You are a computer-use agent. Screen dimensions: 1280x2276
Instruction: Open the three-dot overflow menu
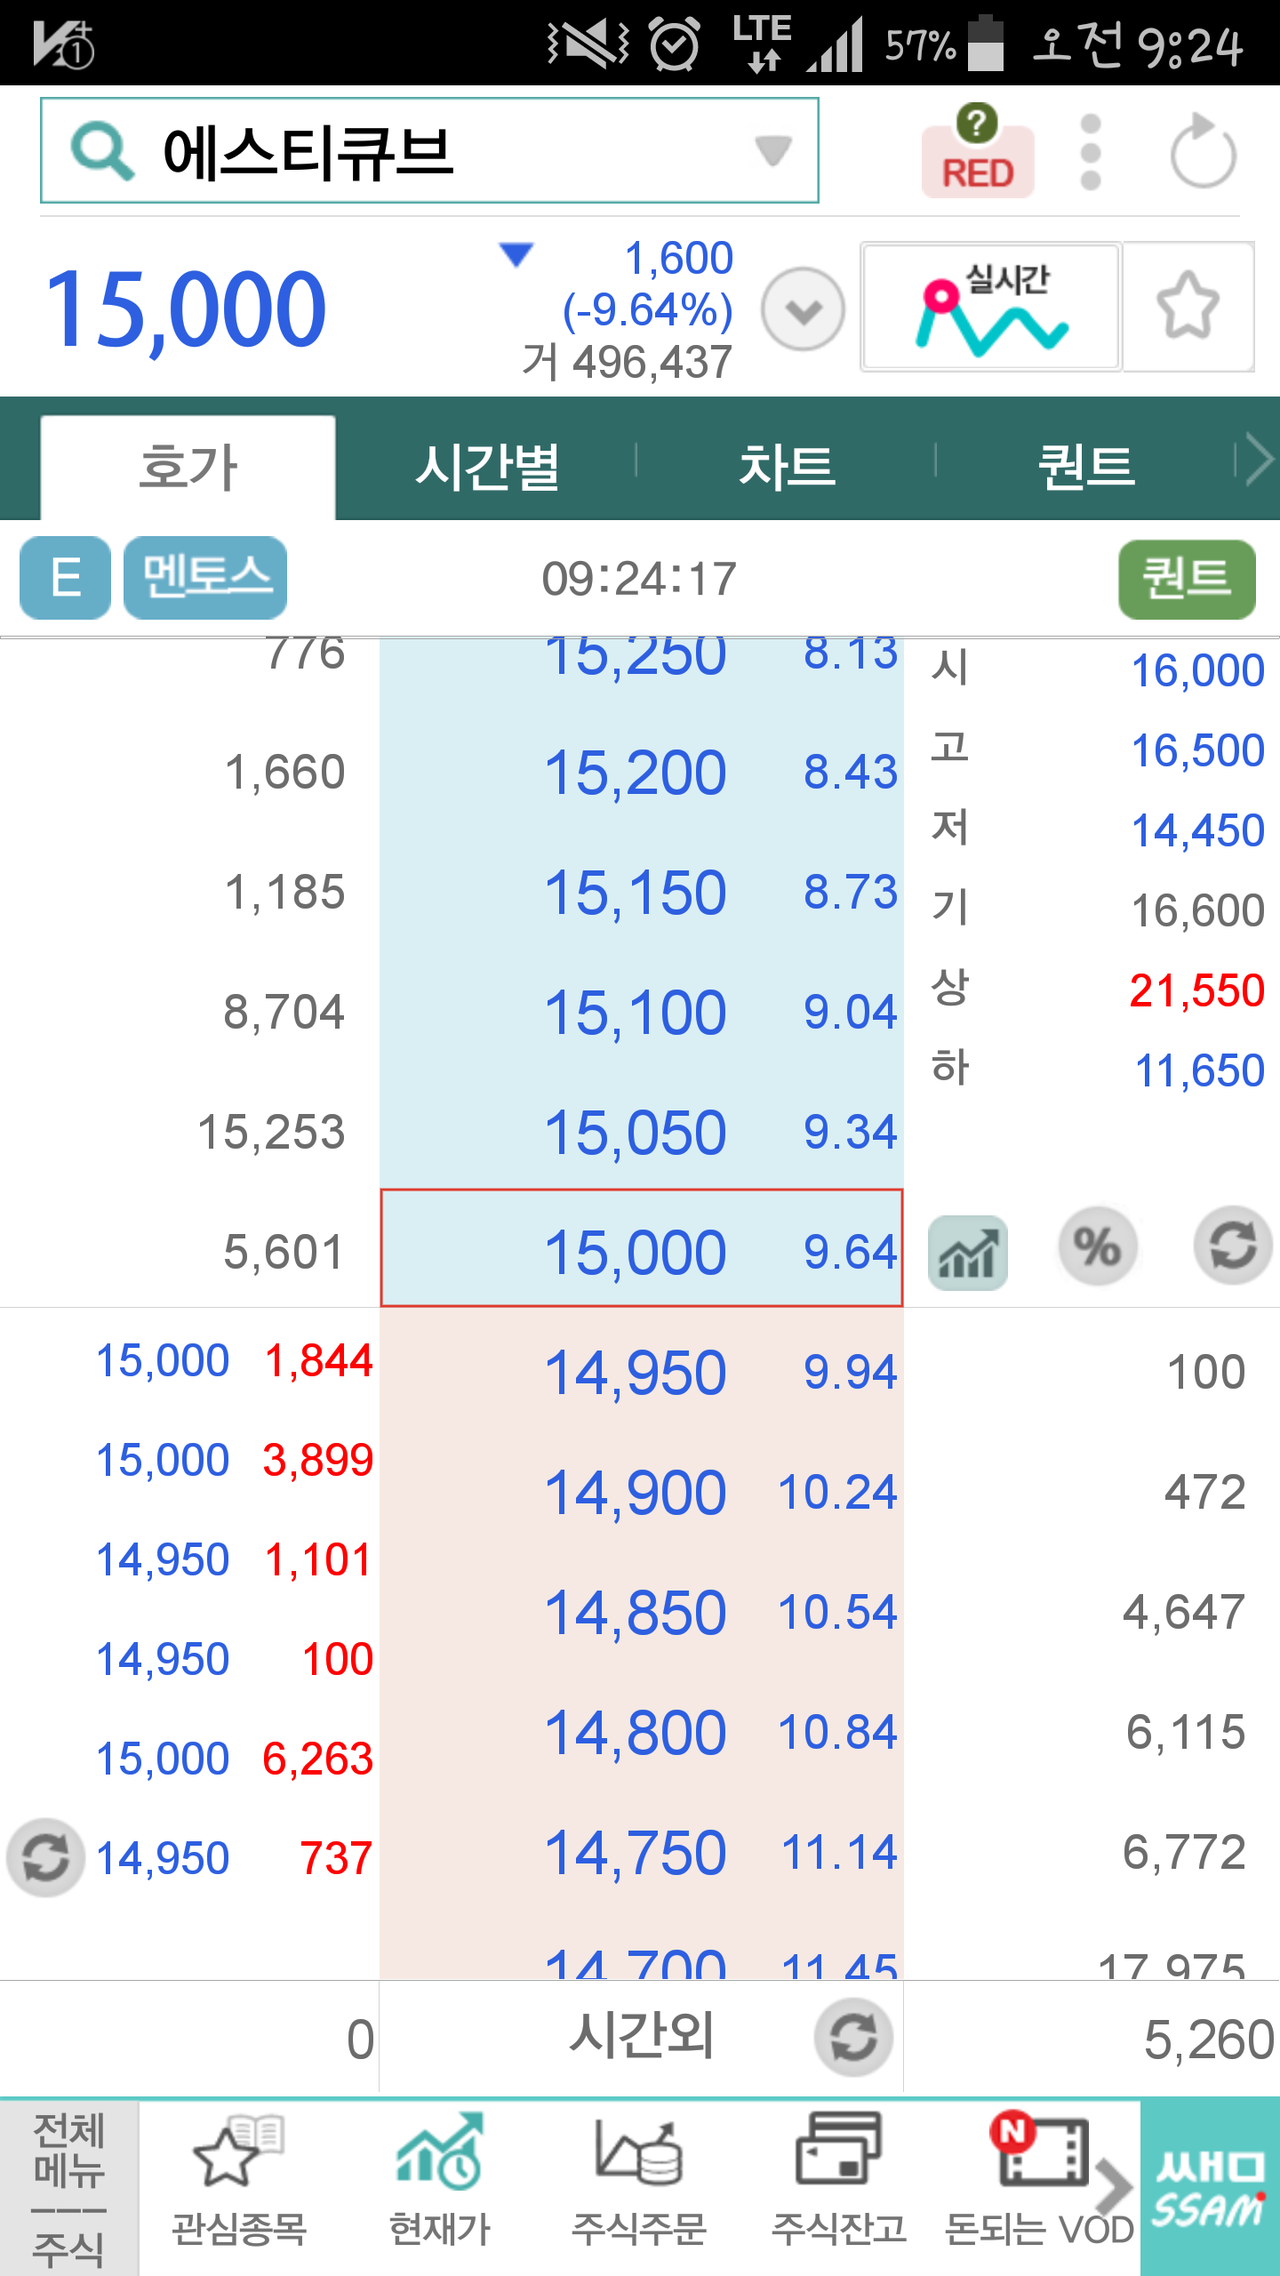1091,152
